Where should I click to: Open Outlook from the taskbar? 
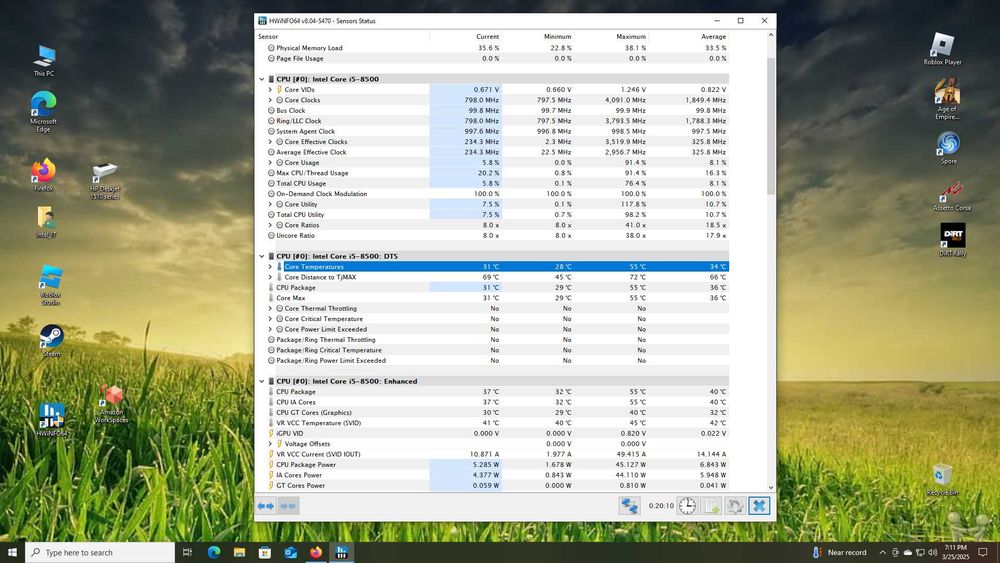click(x=290, y=552)
